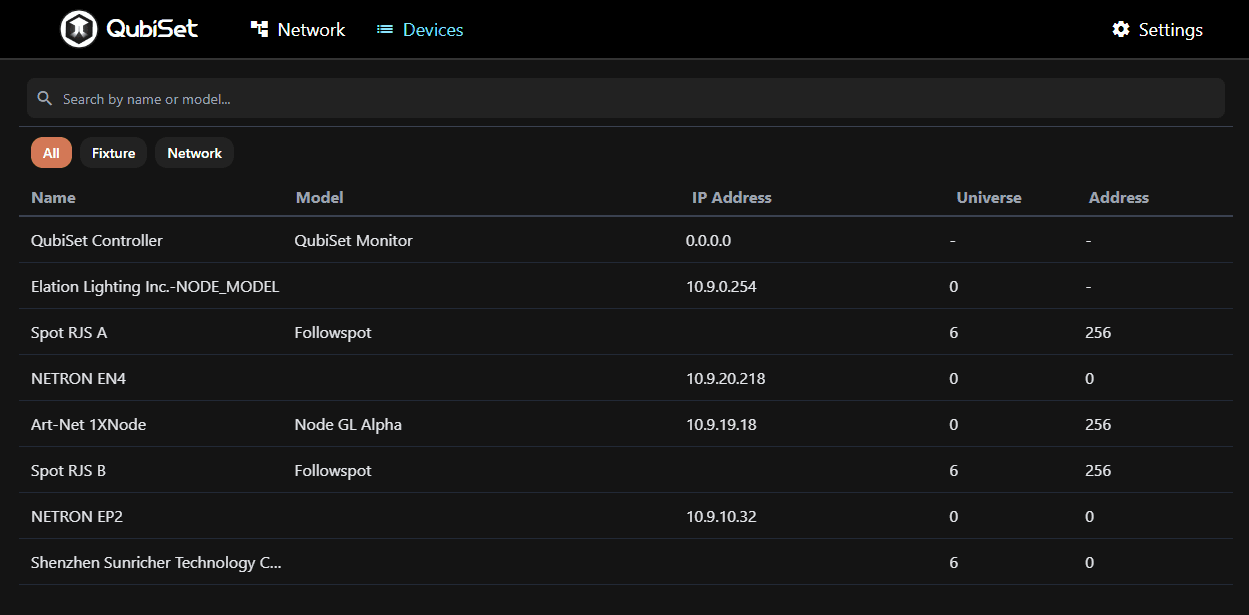
Task: Click the Devices list icon
Action: (385, 30)
